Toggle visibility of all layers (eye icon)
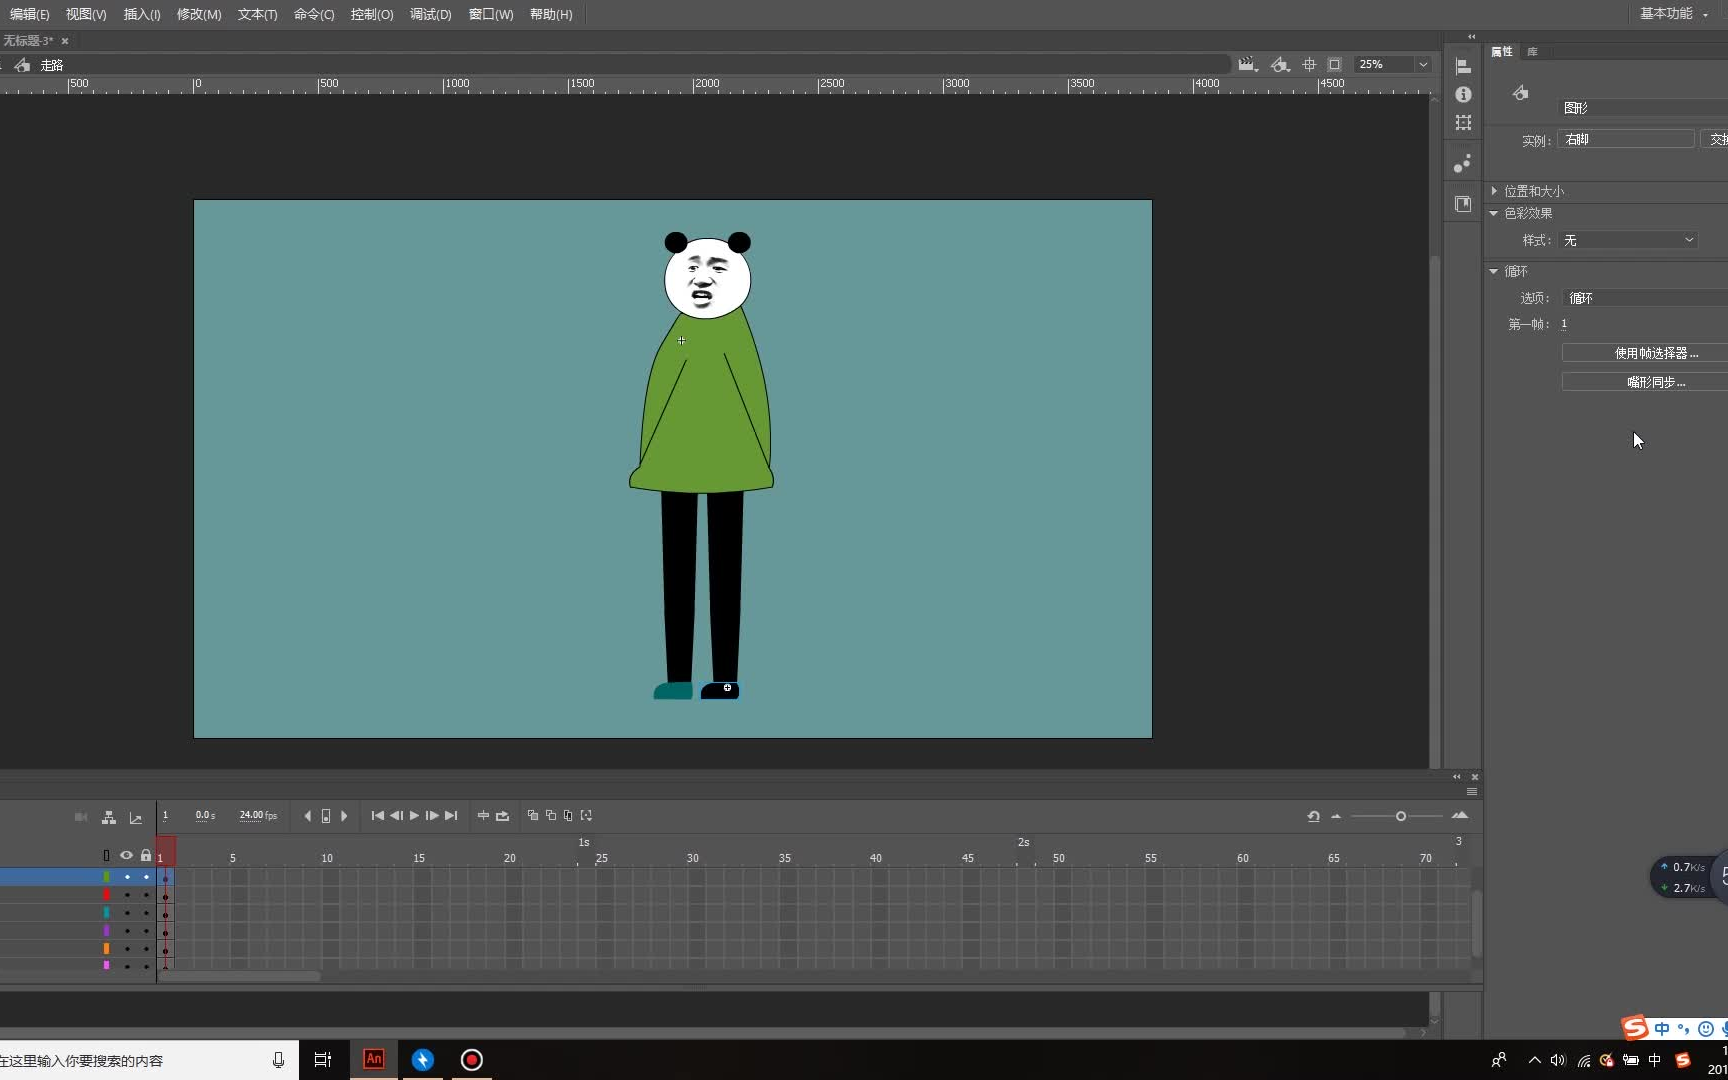 [126, 855]
